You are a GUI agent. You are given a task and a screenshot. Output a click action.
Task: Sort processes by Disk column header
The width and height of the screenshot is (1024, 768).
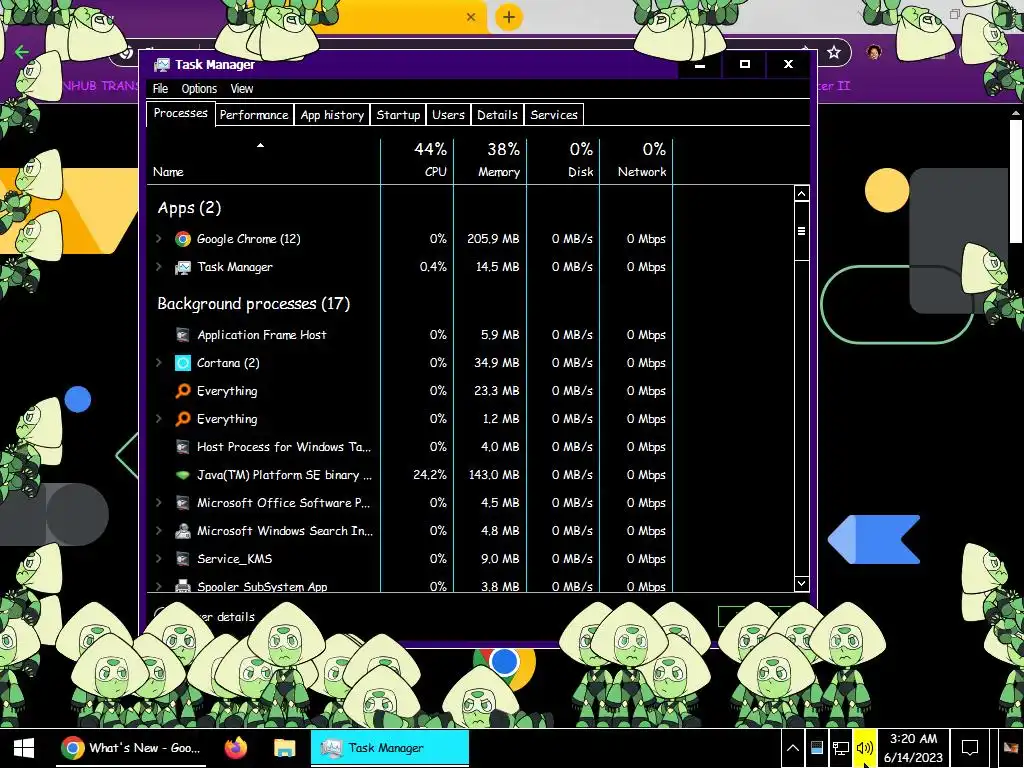coord(564,161)
